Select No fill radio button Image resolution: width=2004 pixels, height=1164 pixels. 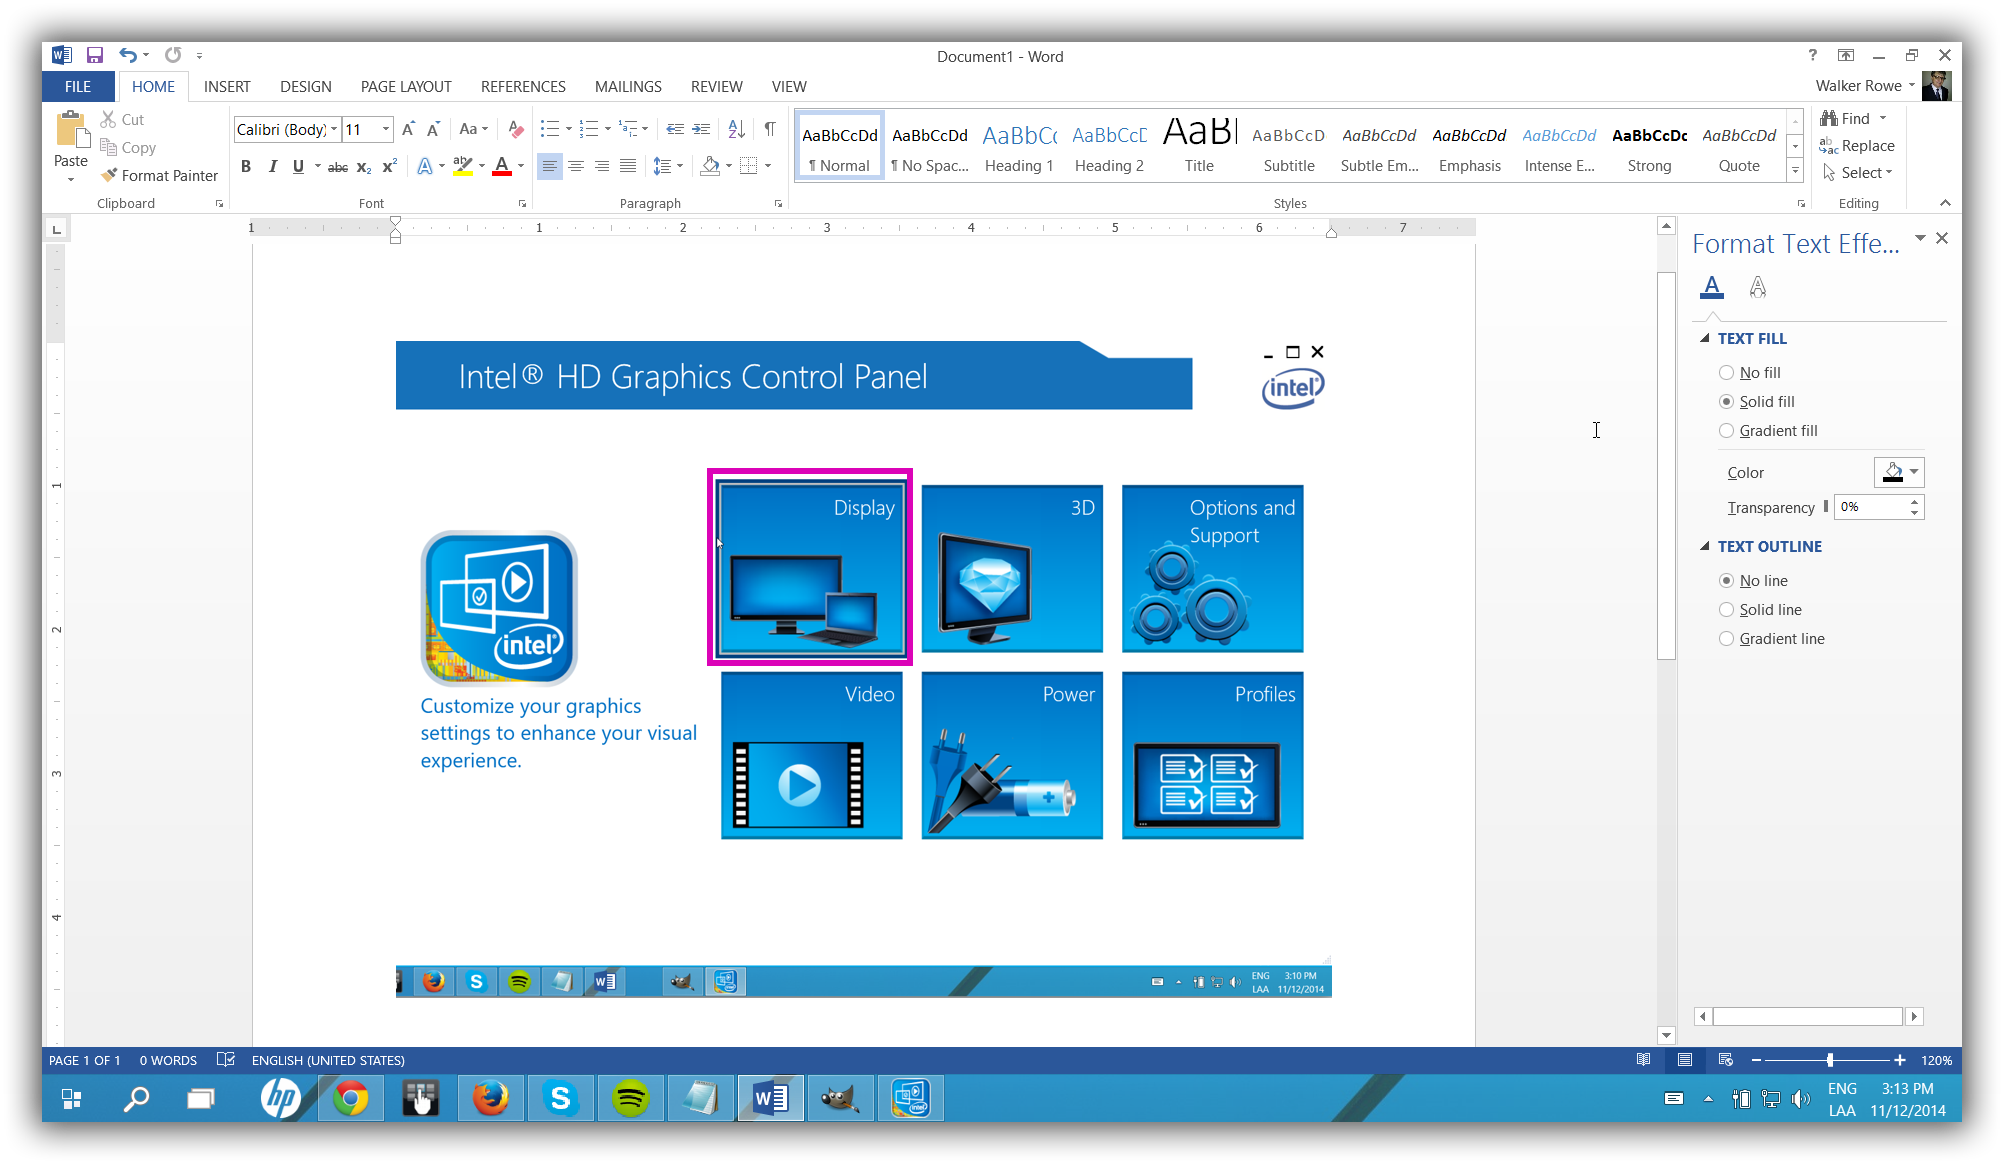coord(1726,372)
